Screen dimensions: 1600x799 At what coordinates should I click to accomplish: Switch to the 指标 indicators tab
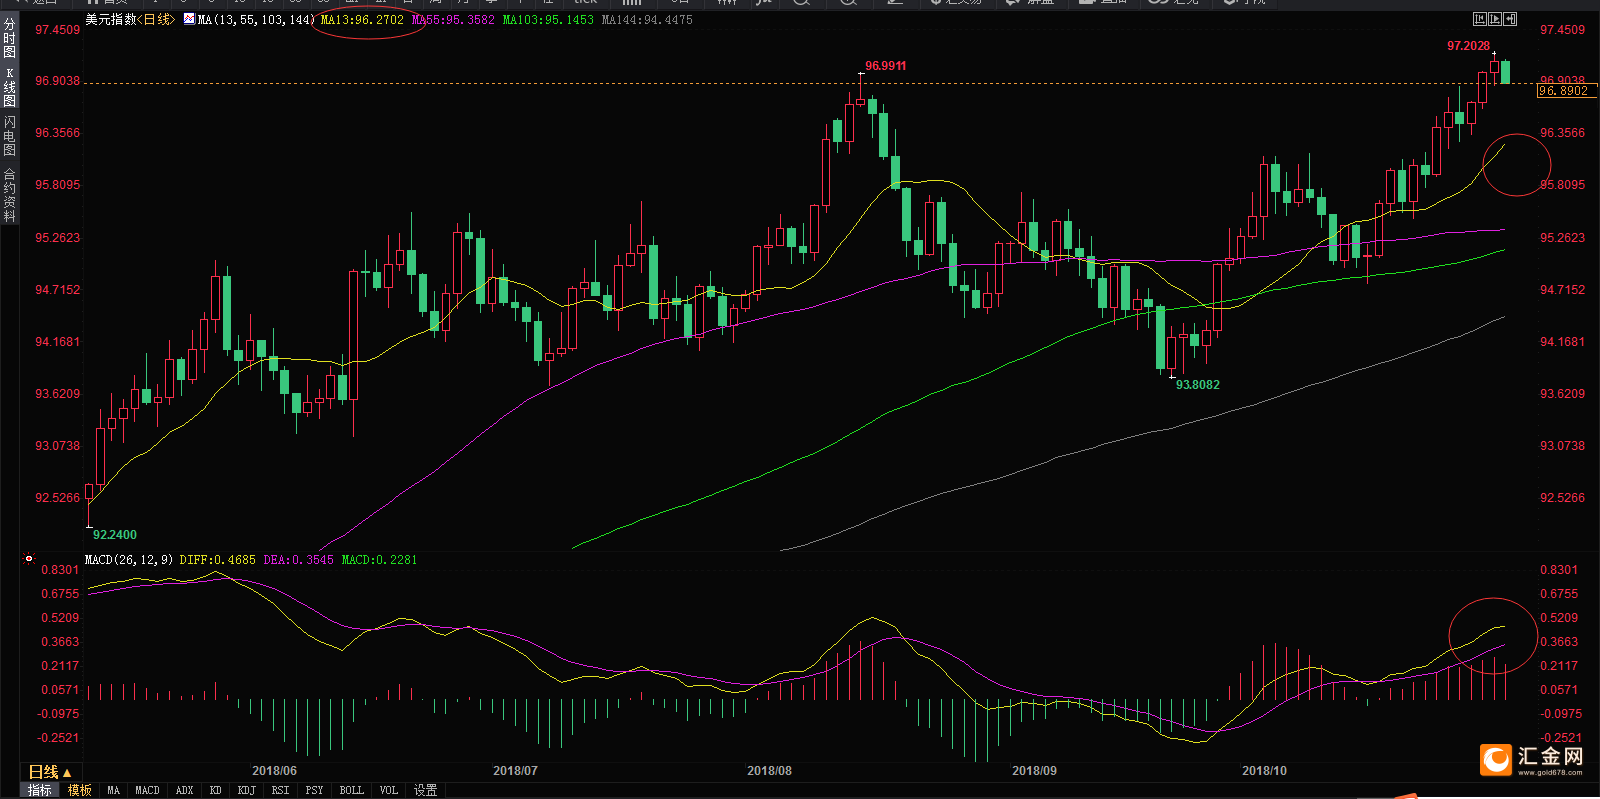tap(39, 790)
